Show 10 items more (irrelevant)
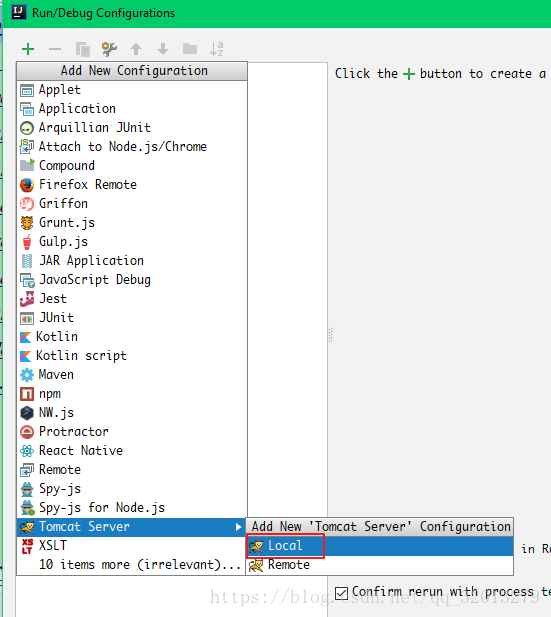Image resolution: width=551 pixels, height=617 pixels. (x=132, y=565)
